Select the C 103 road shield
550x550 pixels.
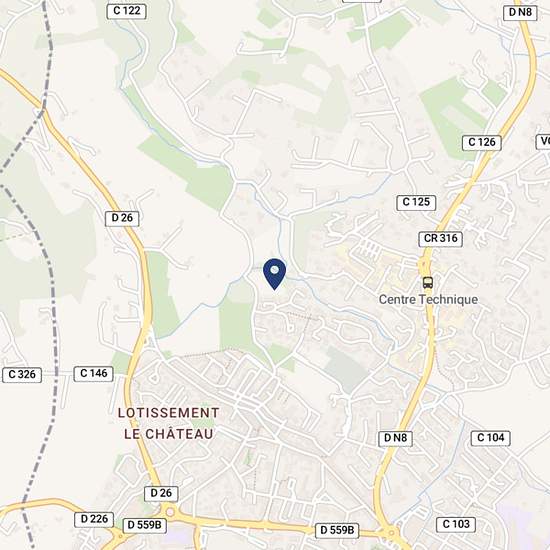tap(456, 524)
